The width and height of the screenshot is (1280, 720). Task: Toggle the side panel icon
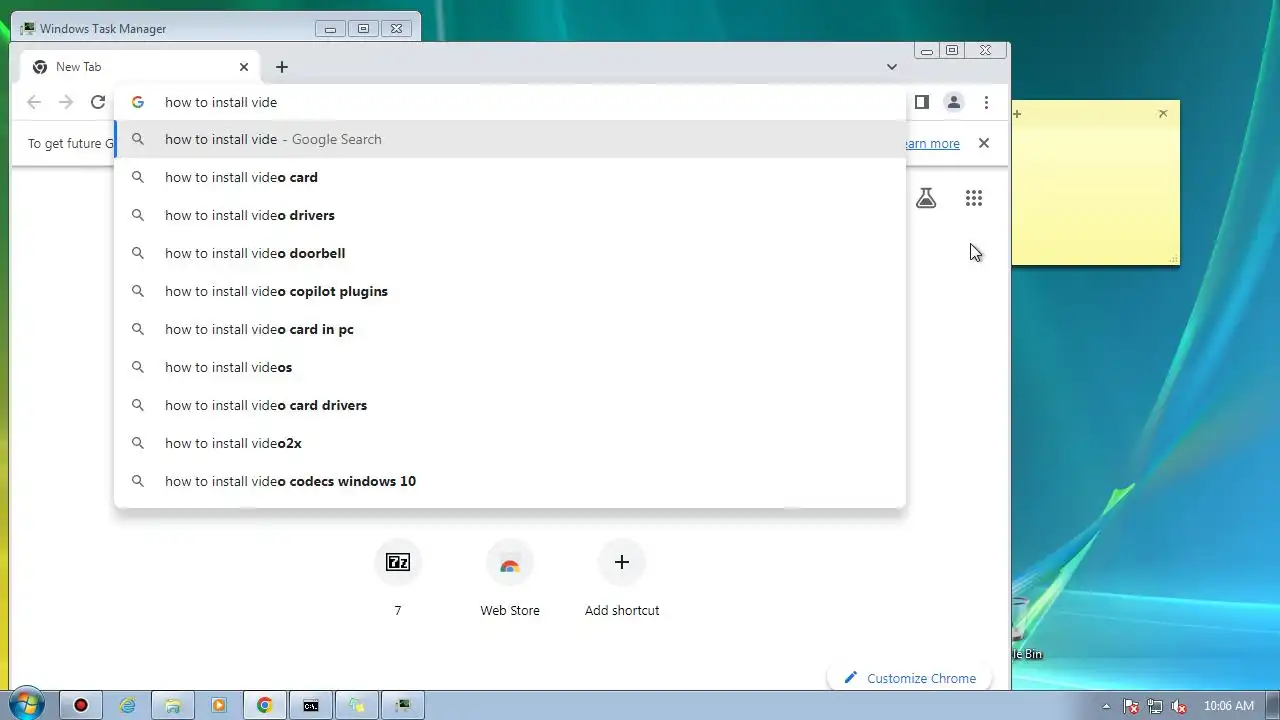pyautogui.click(x=922, y=102)
